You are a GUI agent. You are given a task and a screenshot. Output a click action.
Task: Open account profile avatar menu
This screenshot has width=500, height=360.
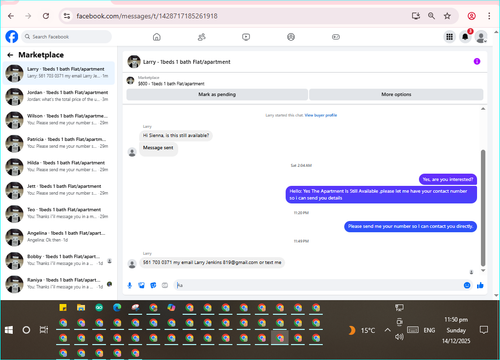pos(481,37)
